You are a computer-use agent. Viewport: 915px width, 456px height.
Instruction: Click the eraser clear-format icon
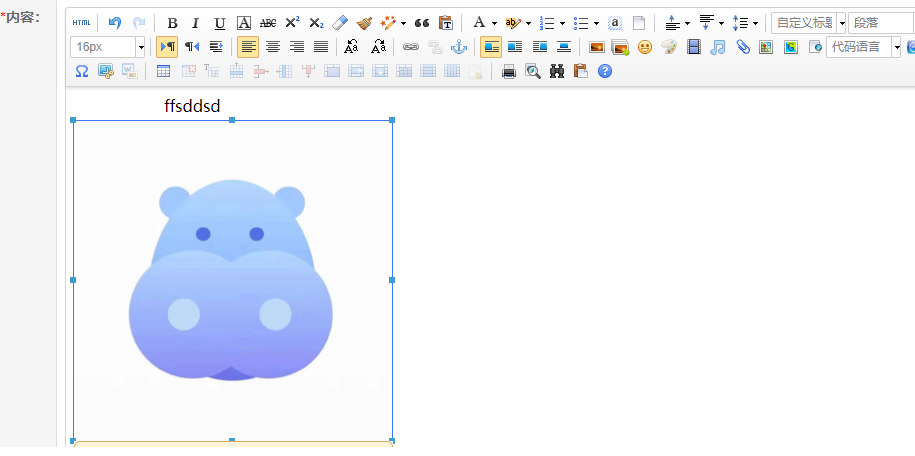click(340, 22)
